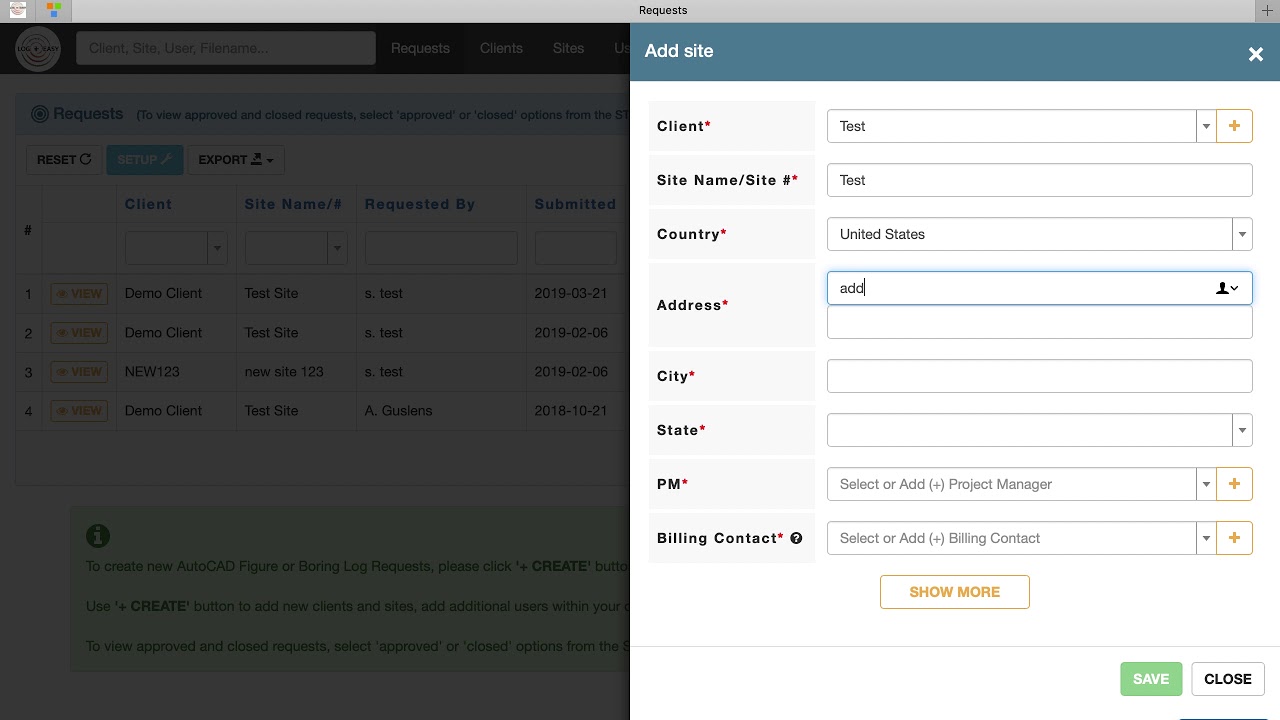Click the Select Project Manager combo box
1280x720 pixels.
click(1011, 484)
